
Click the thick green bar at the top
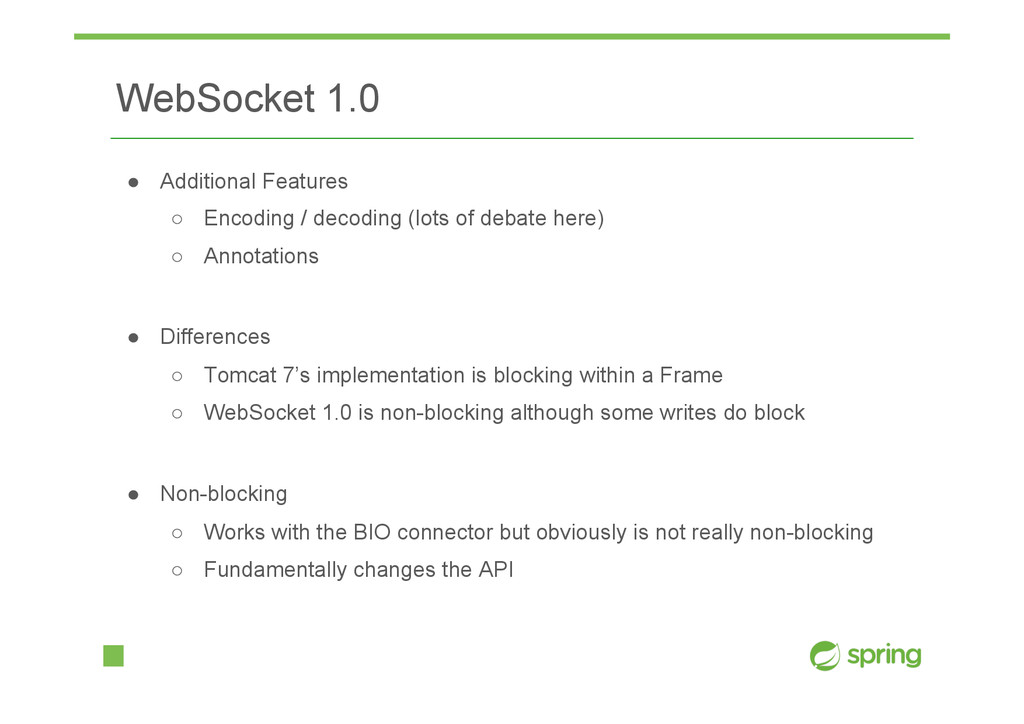coord(512,37)
